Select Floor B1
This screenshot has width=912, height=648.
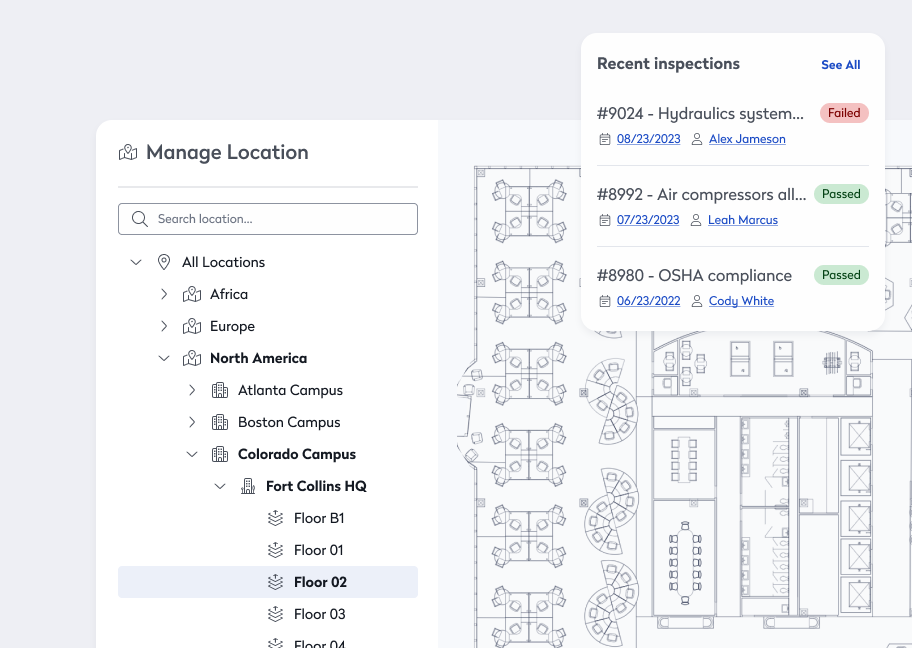(319, 518)
